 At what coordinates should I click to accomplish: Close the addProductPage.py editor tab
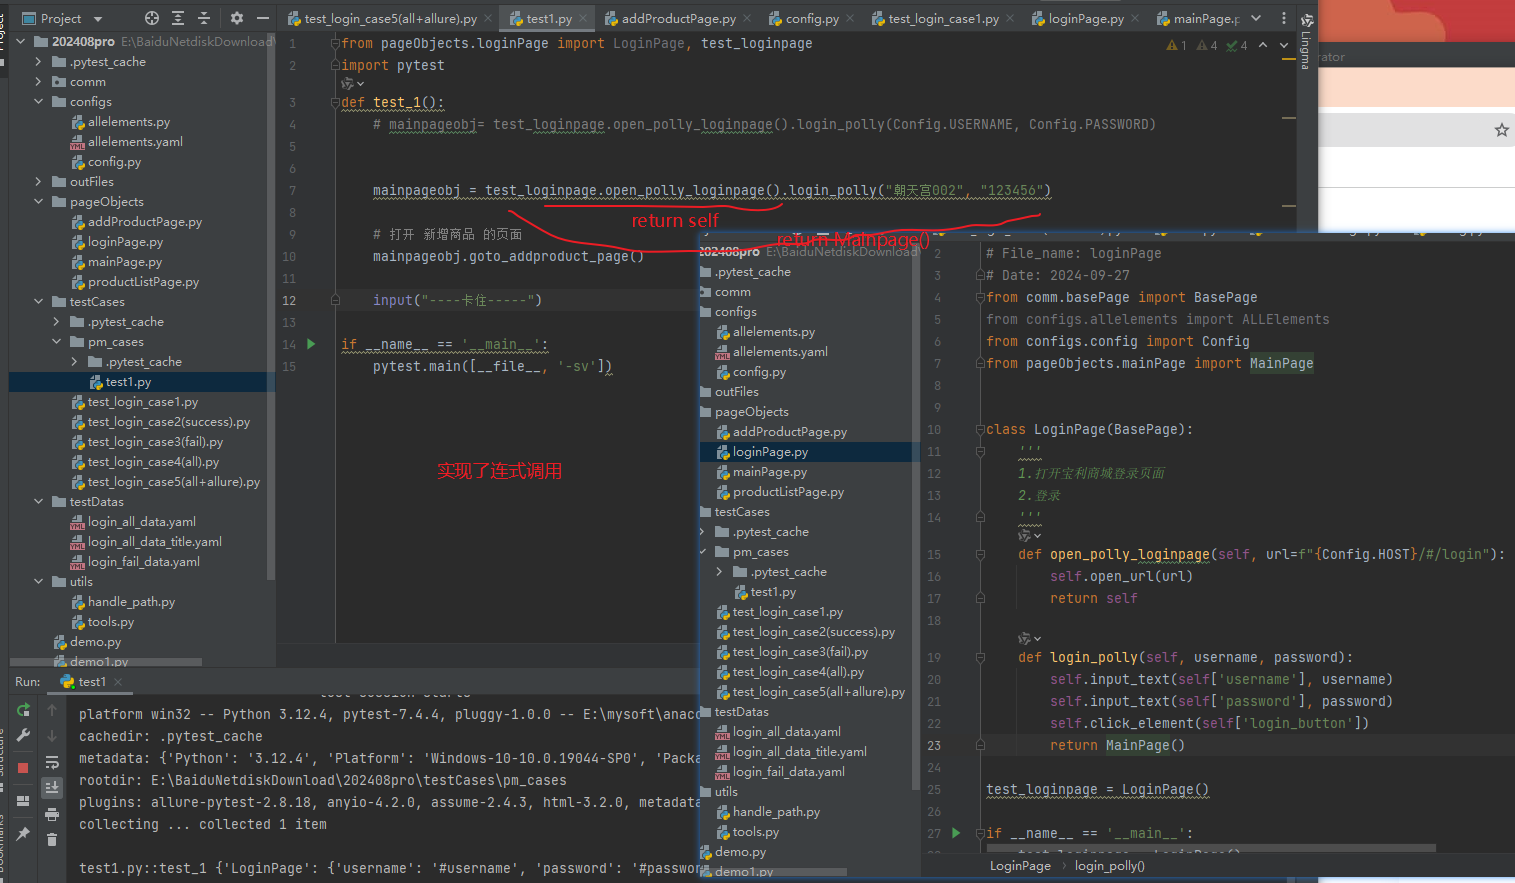(x=746, y=18)
